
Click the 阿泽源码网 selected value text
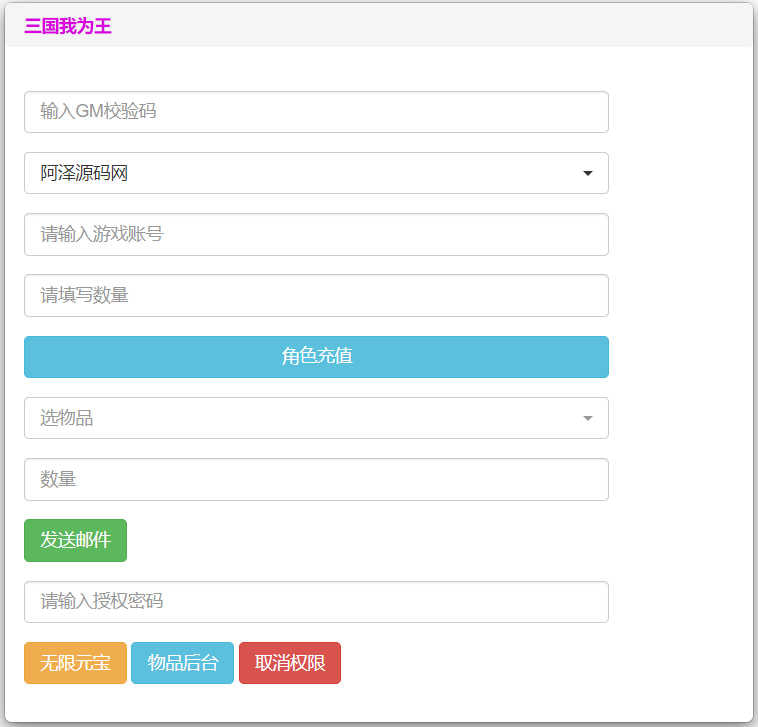pyautogui.click(x=85, y=173)
